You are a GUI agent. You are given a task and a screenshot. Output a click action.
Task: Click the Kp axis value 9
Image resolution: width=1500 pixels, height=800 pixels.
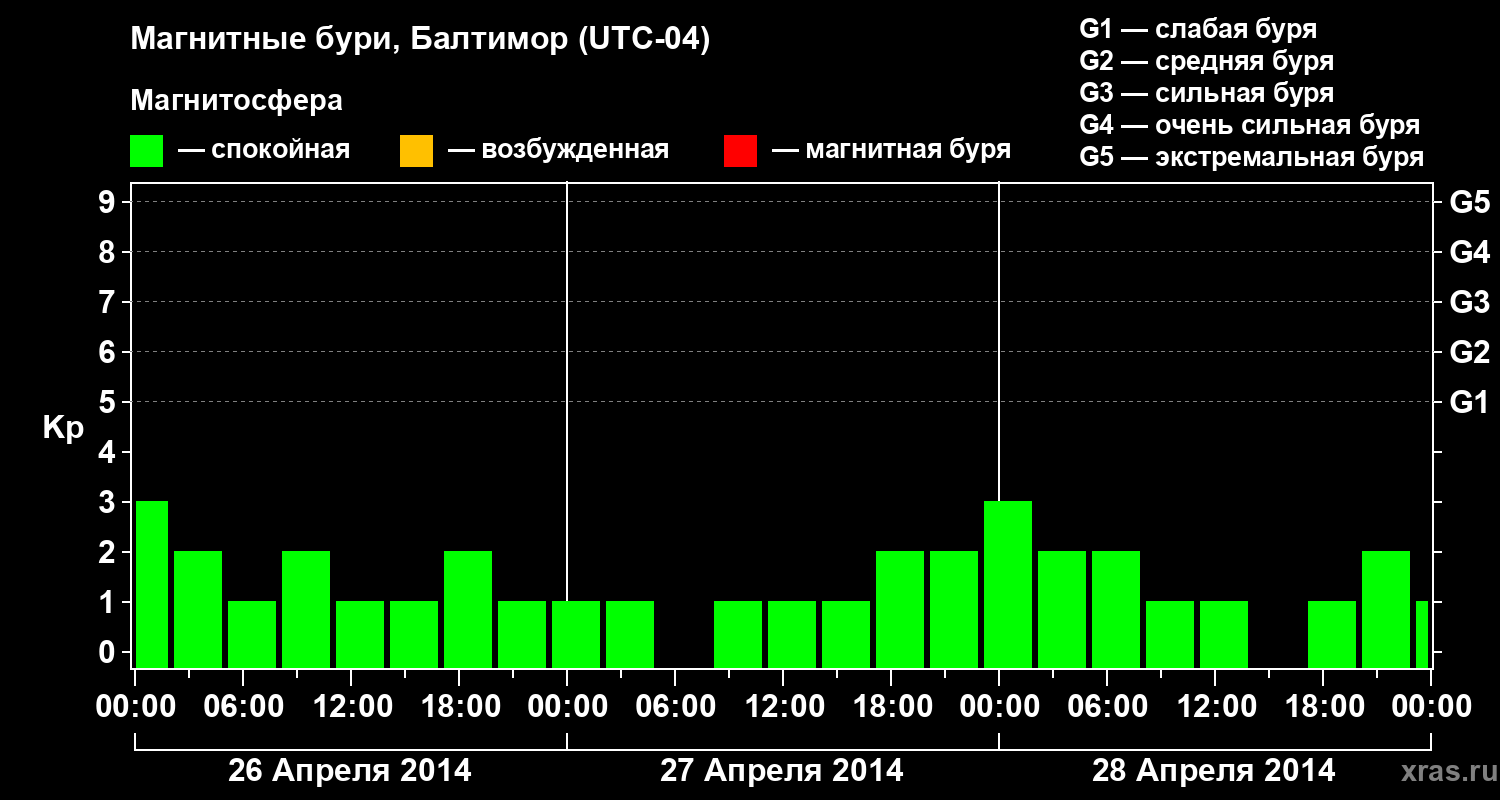tap(109, 202)
